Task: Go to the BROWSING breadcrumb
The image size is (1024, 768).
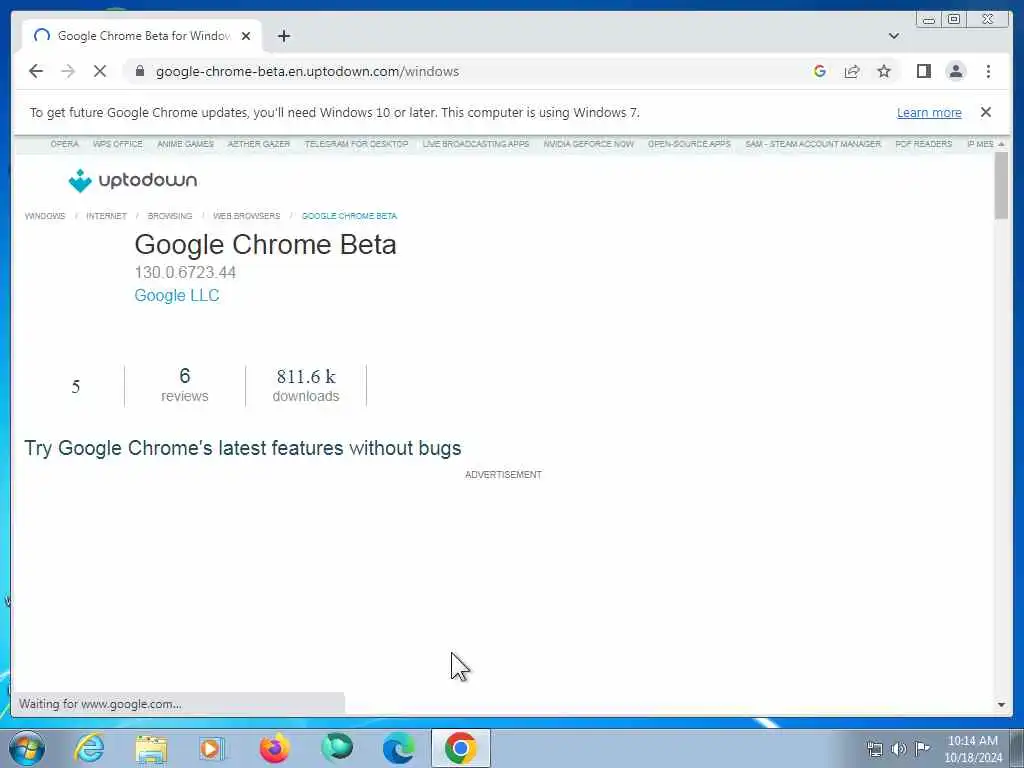Action: [x=170, y=216]
